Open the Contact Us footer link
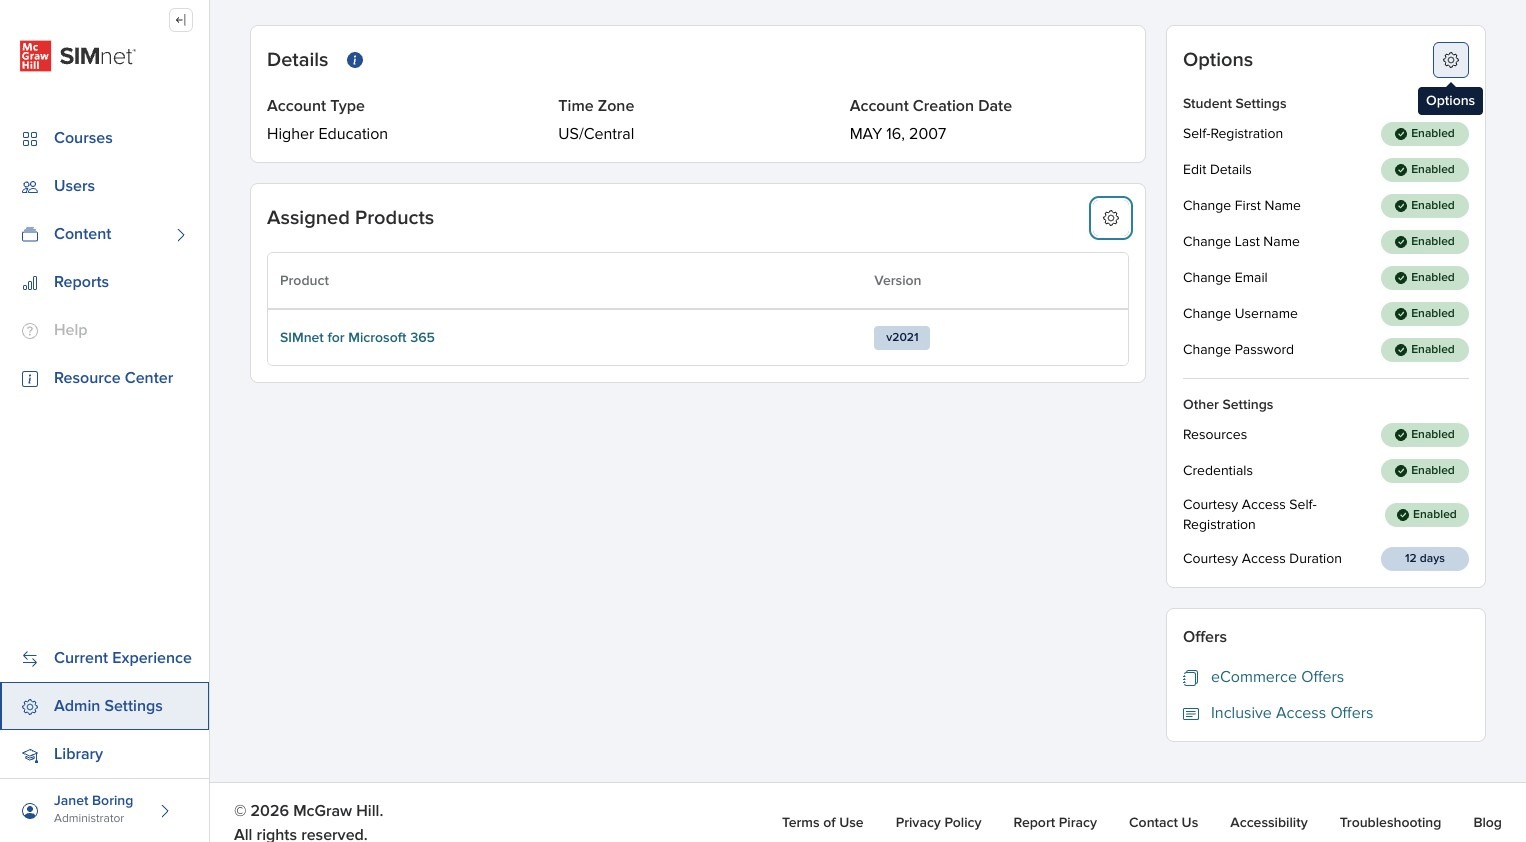This screenshot has height=842, width=1526. (1163, 822)
